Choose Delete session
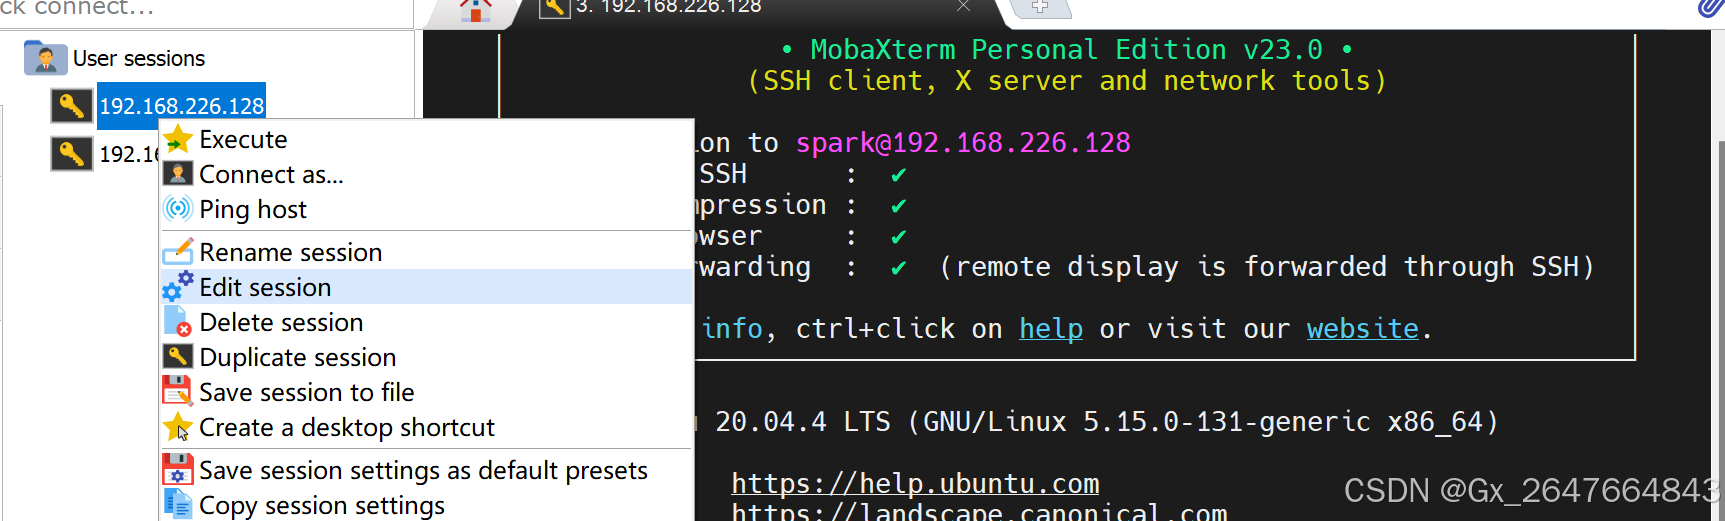Image resolution: width=1725 pixels, height=521 pixels. [426, 322]
